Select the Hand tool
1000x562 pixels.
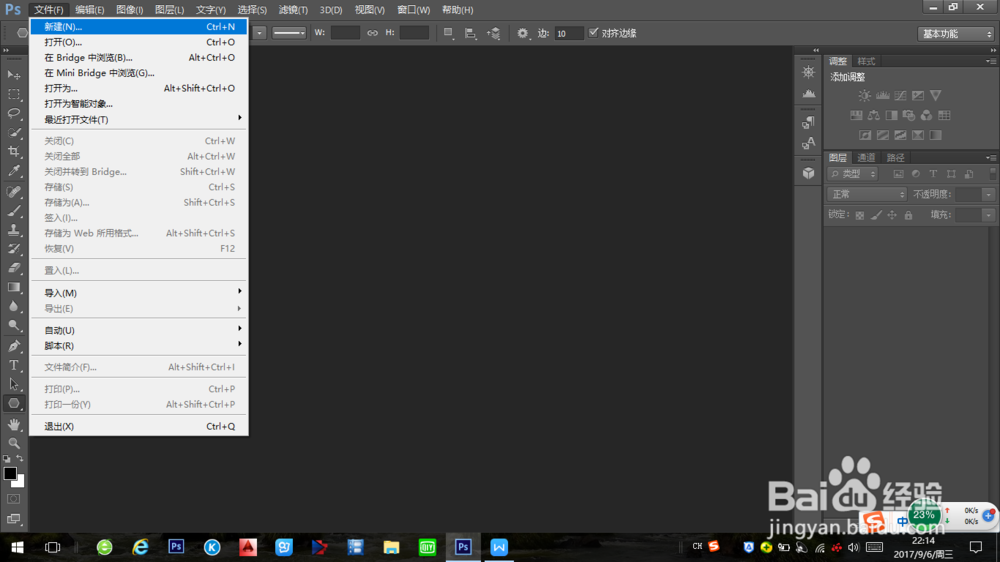pyautogui.click(x=13, y=424)
